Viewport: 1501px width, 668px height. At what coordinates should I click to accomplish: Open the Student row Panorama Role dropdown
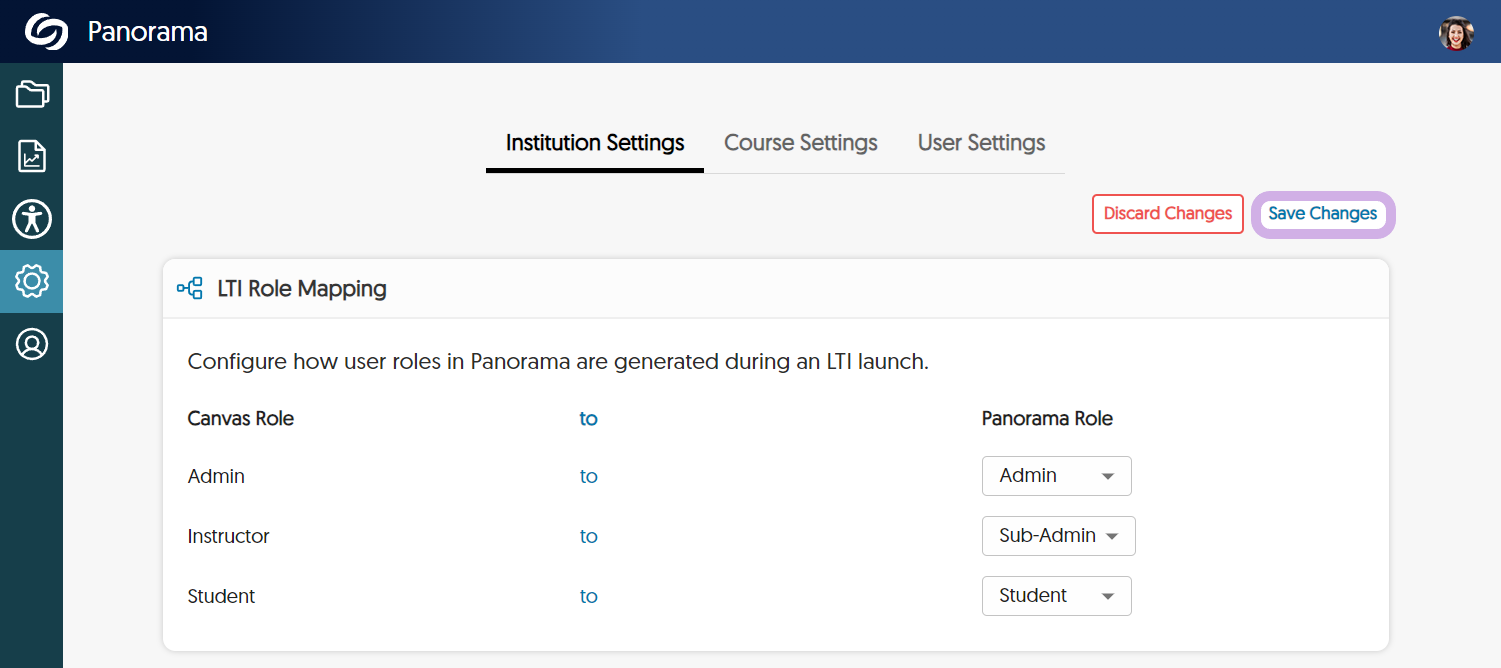pyautogui.click(x=1057, y=596)
